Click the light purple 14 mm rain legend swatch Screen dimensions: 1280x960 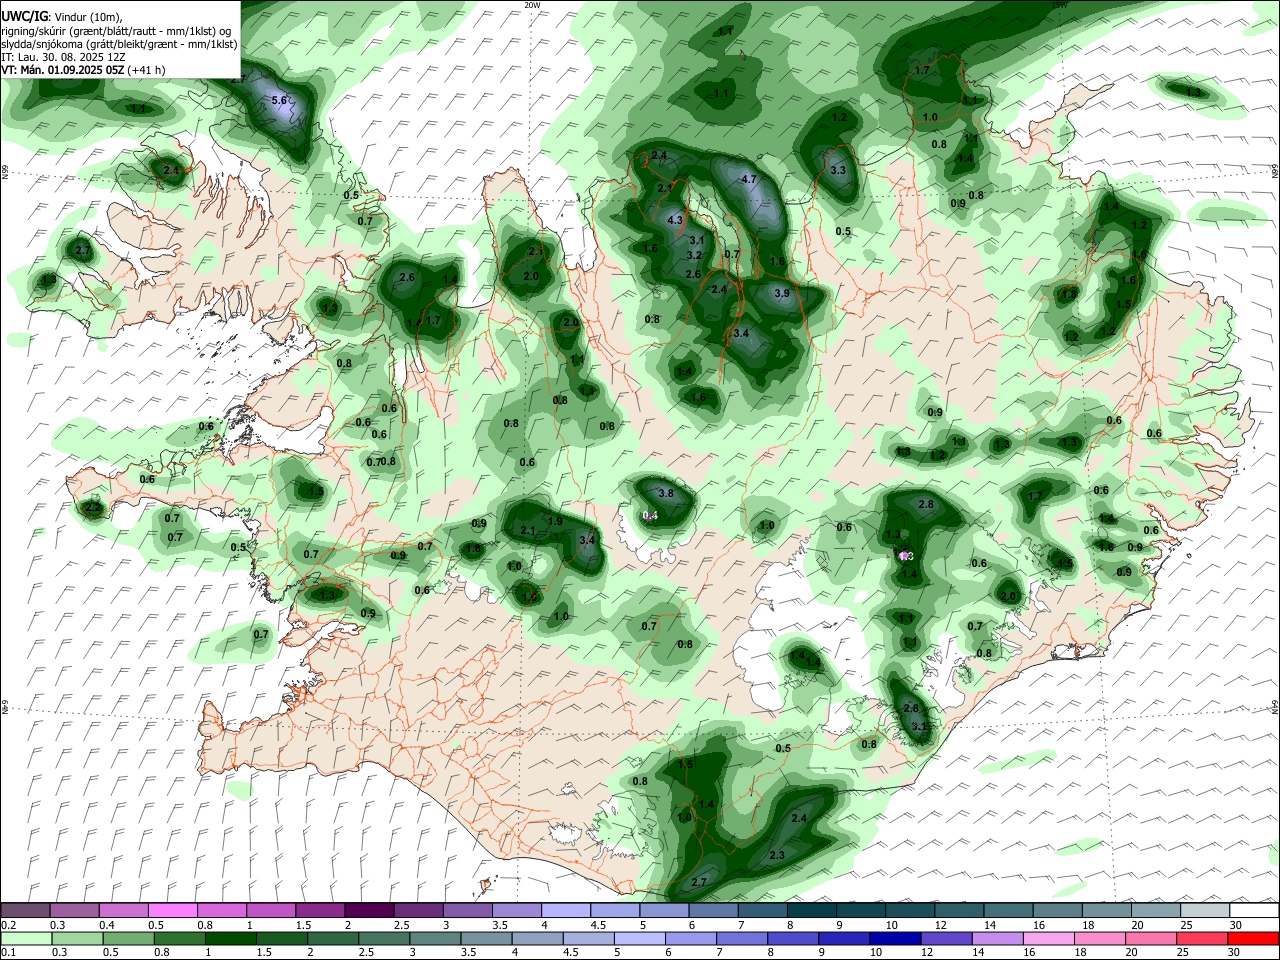[x=998, y=938]
